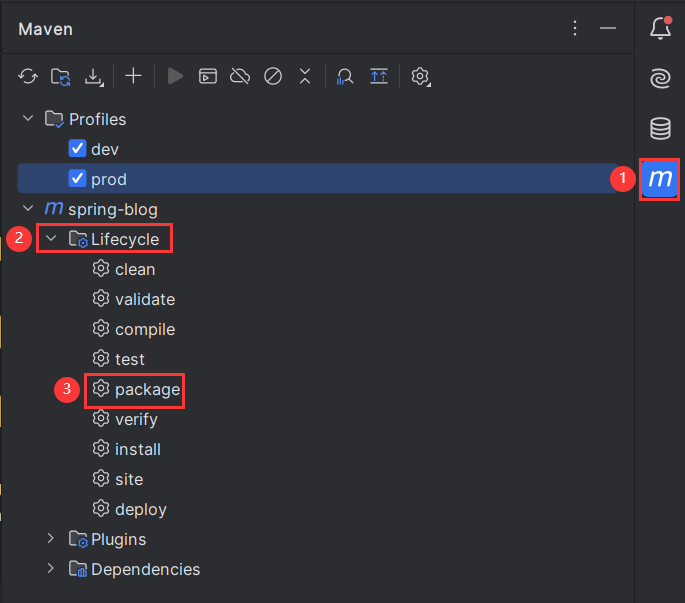Add a Maven project with the plus icon
Viewport: 685px width, 603px height.
133,76
